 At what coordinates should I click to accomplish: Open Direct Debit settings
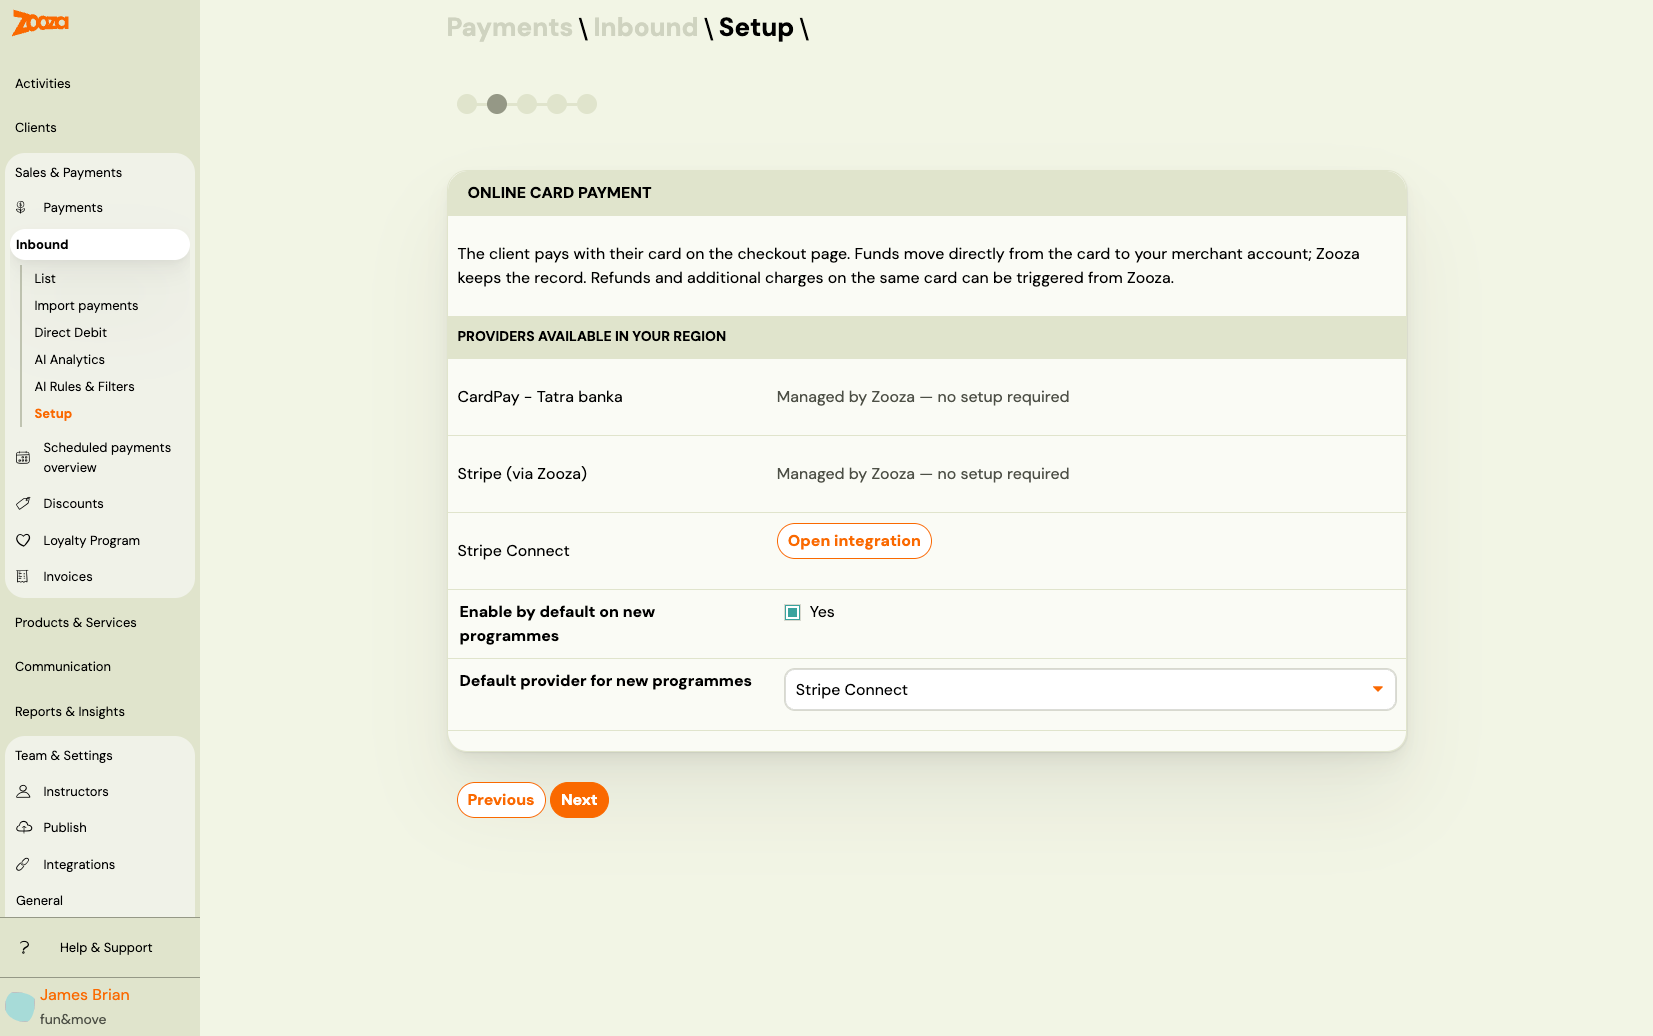tap(70, 332)
